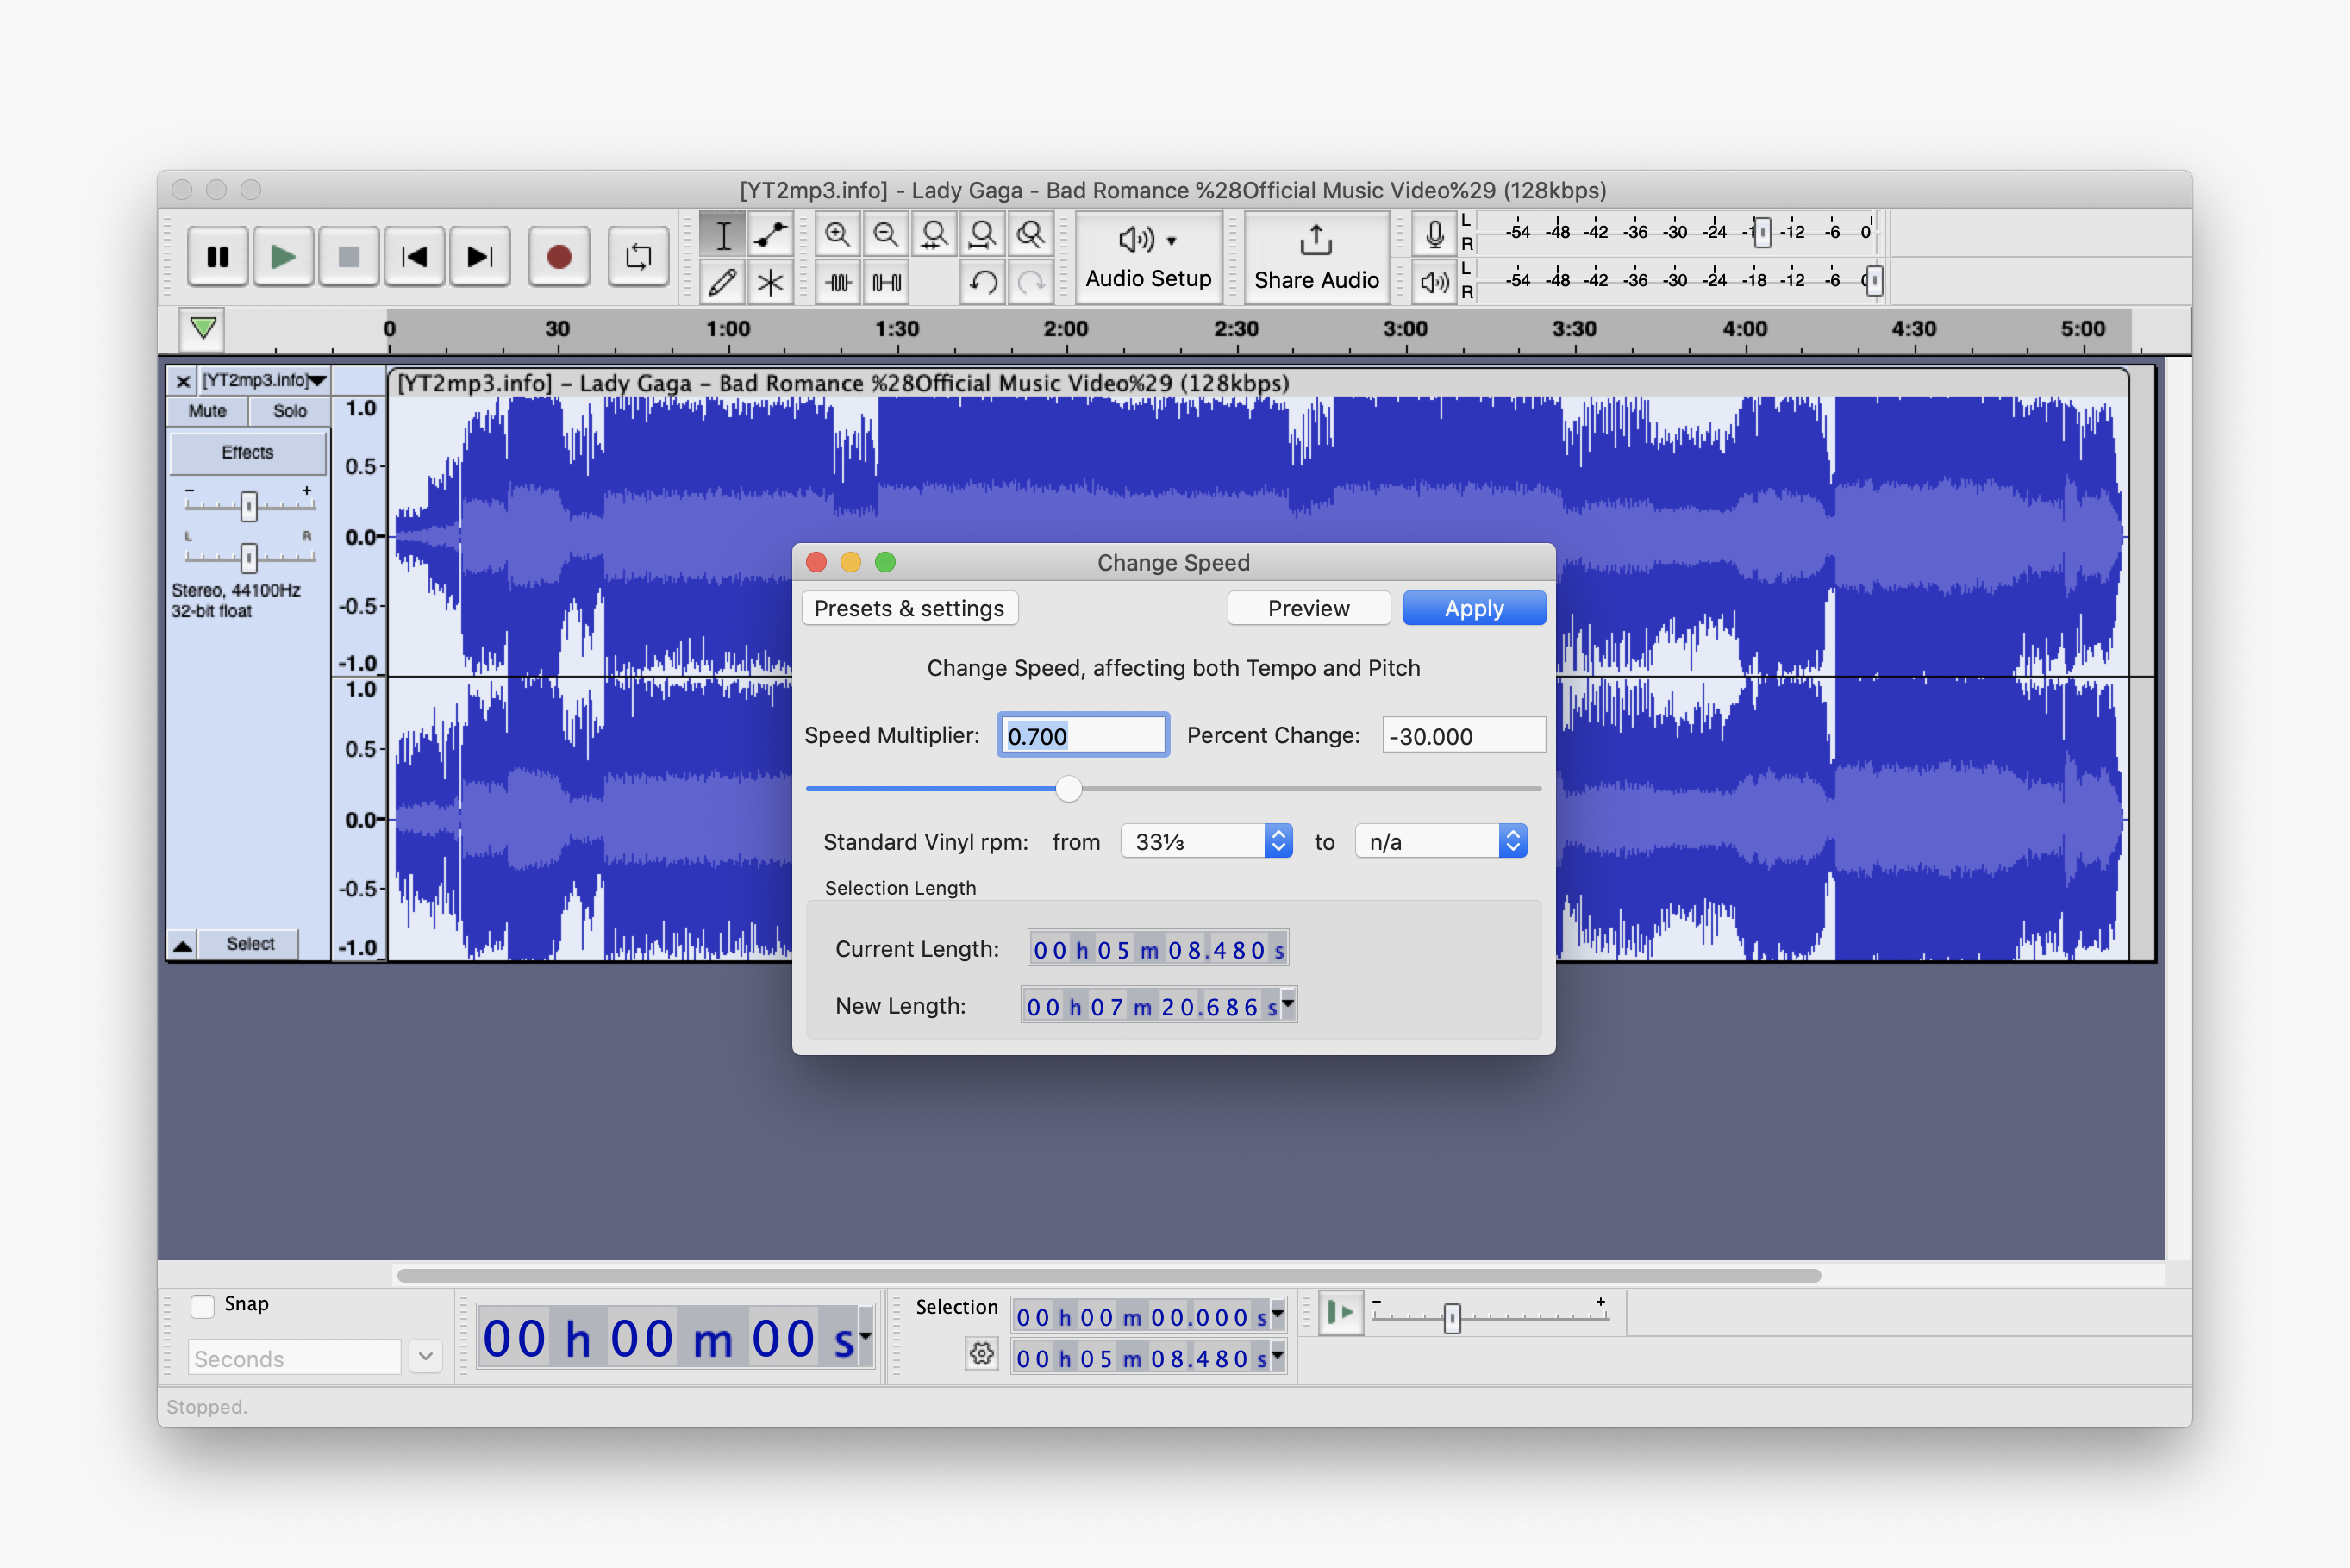The height and width of the screenshot is (1568, 2350).
Task: Select the Envelope tool
Action: pyautogui.click(x=771, y=235)
